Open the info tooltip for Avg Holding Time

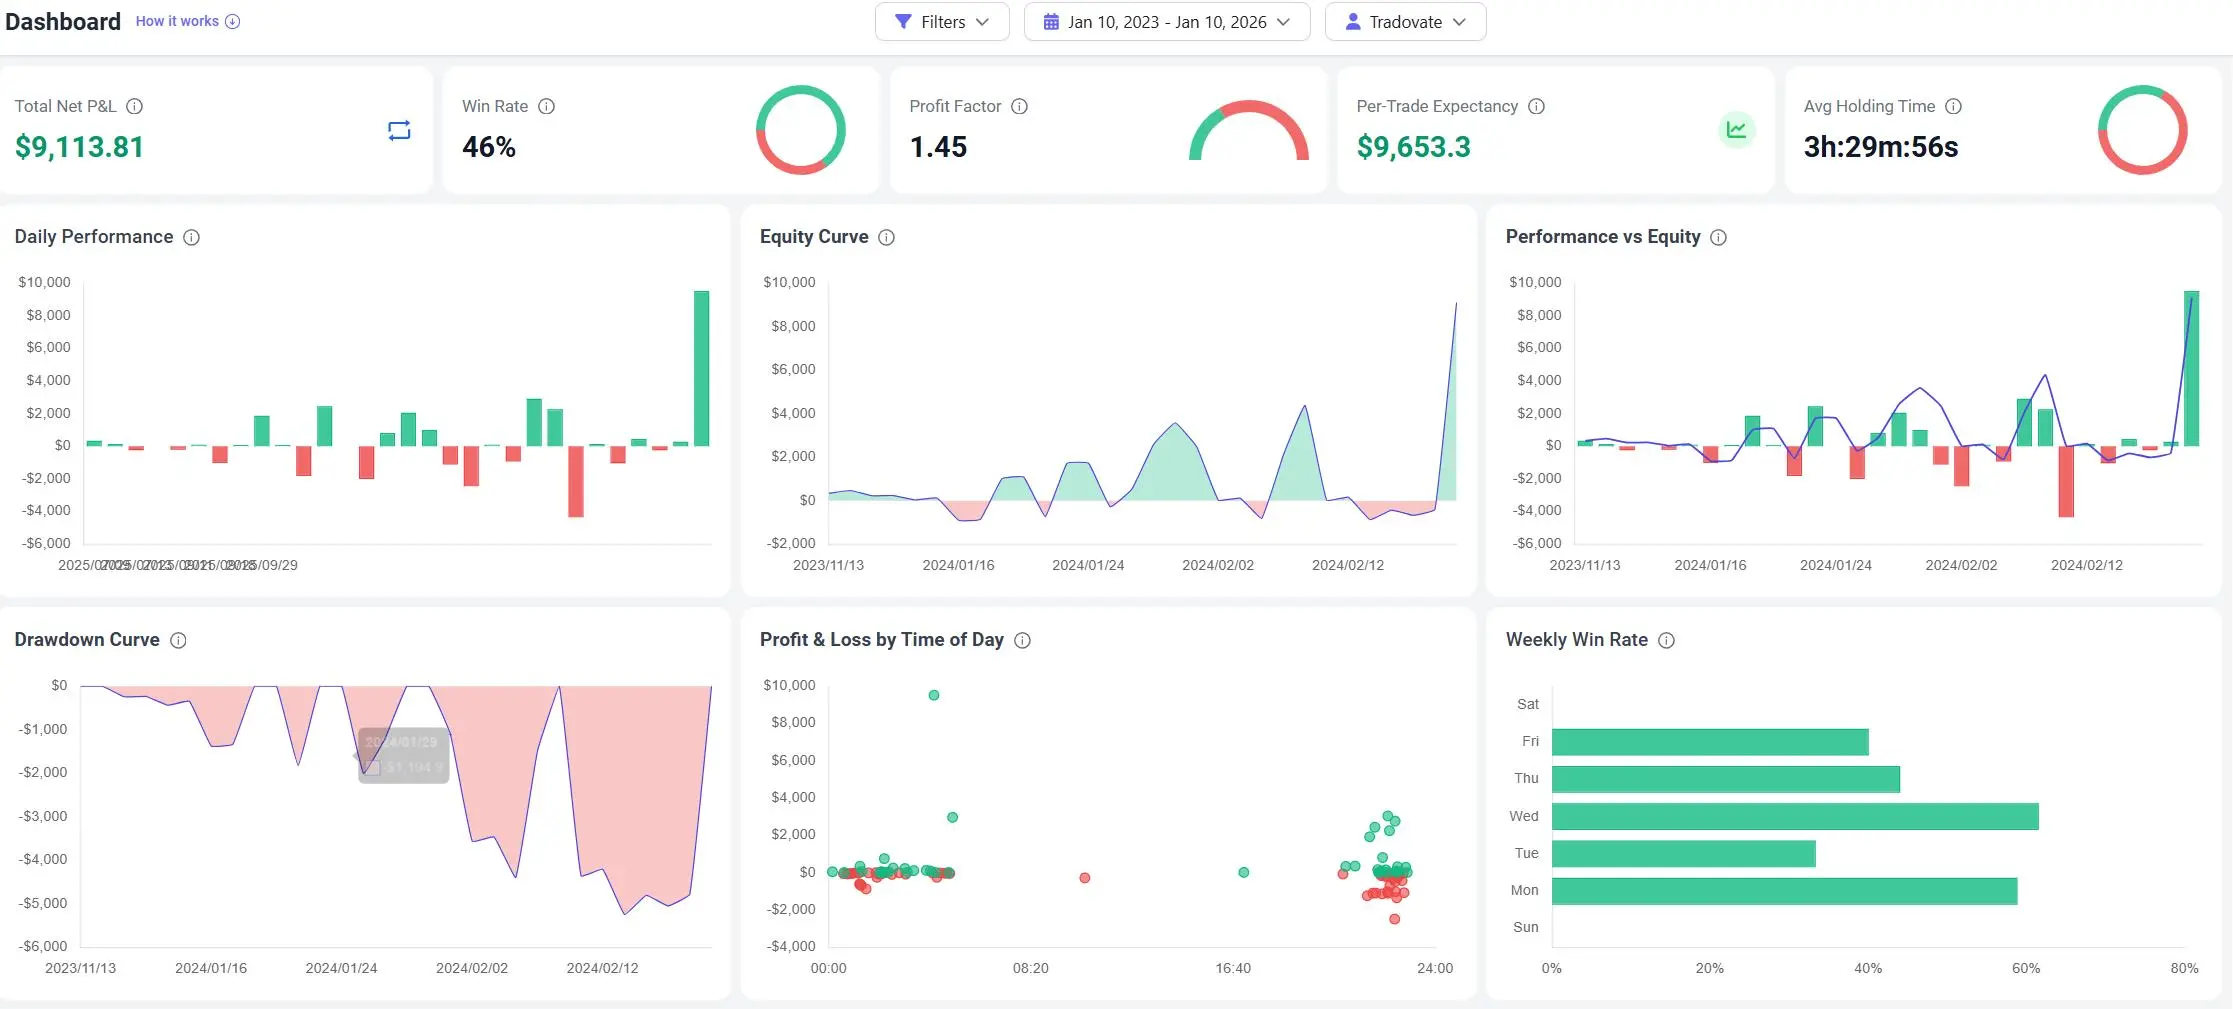tap(1952, 106)
